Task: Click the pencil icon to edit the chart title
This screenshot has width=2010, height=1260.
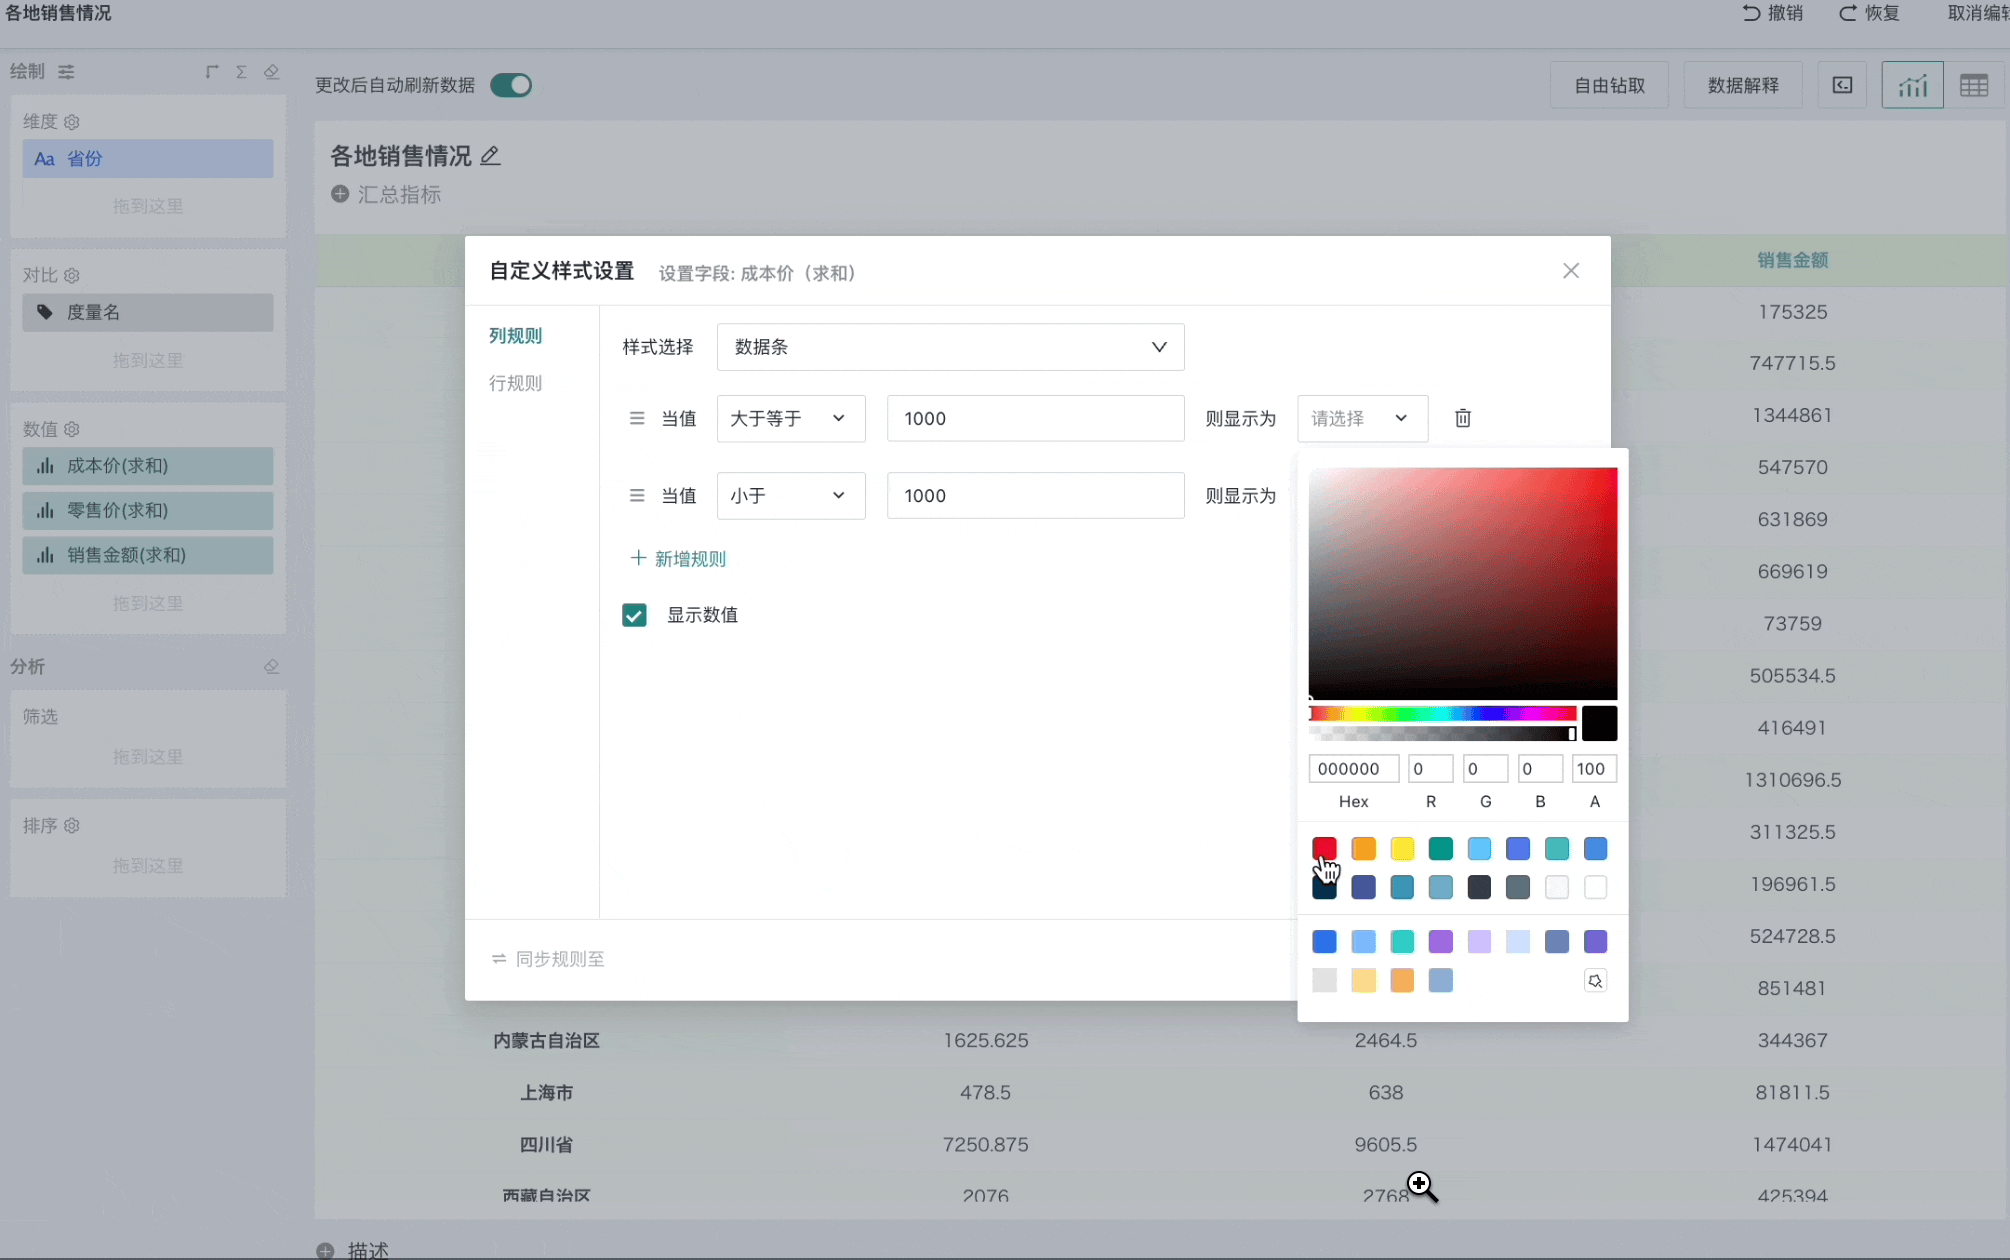Action: pyautogui.click(x=490, y=156)
